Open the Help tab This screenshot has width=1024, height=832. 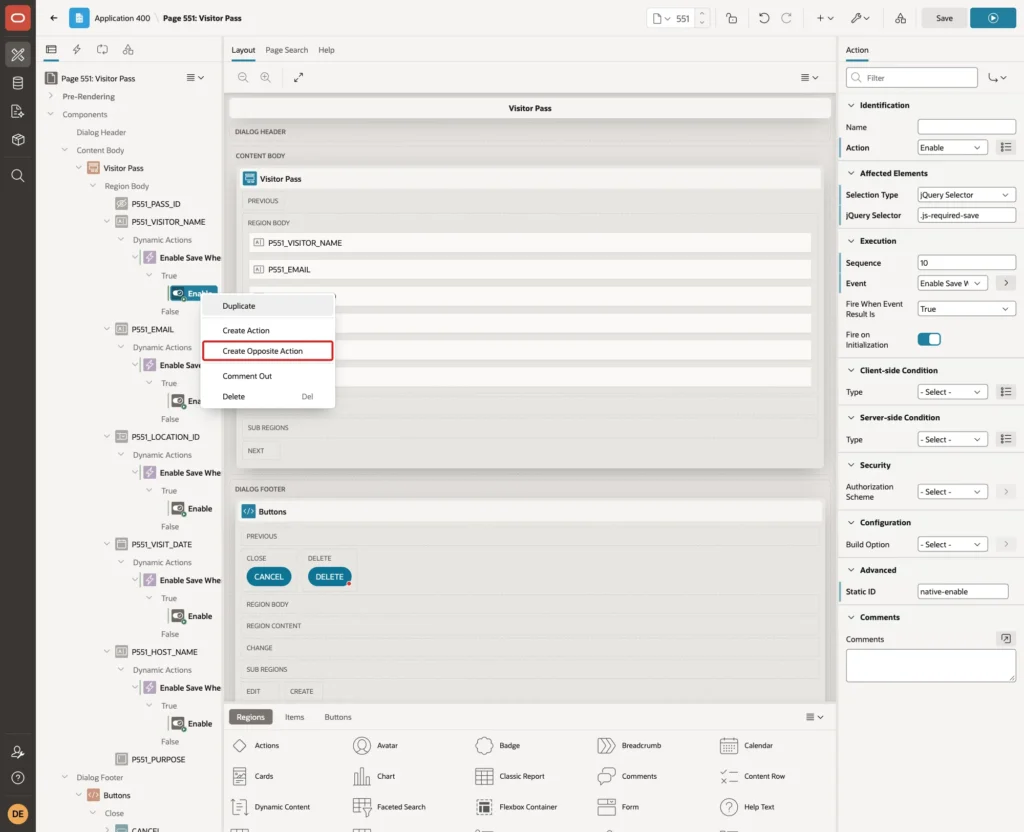pos(326,50)
